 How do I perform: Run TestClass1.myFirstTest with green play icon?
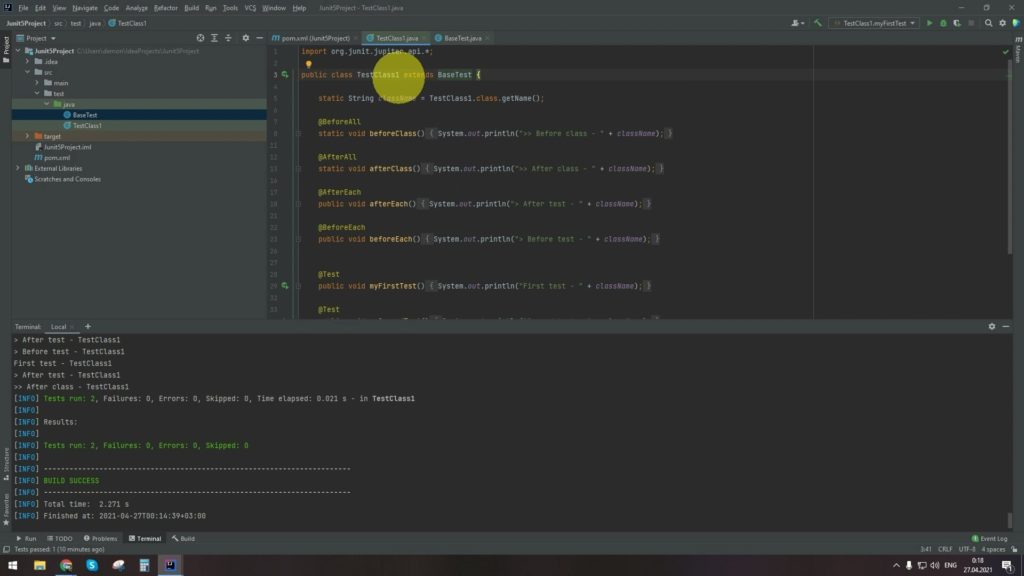pyautogui.click(x=929, y=23)
